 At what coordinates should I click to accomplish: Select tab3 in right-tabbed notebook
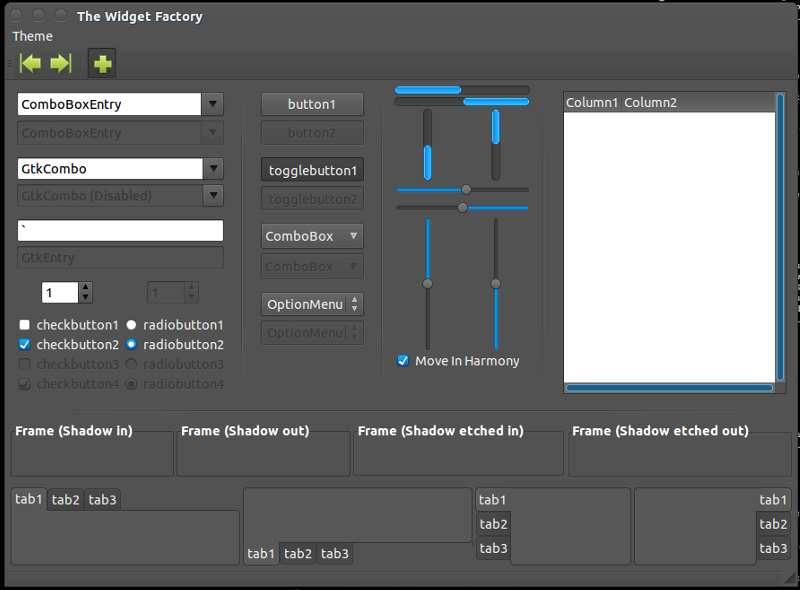(x=773, y=548)
